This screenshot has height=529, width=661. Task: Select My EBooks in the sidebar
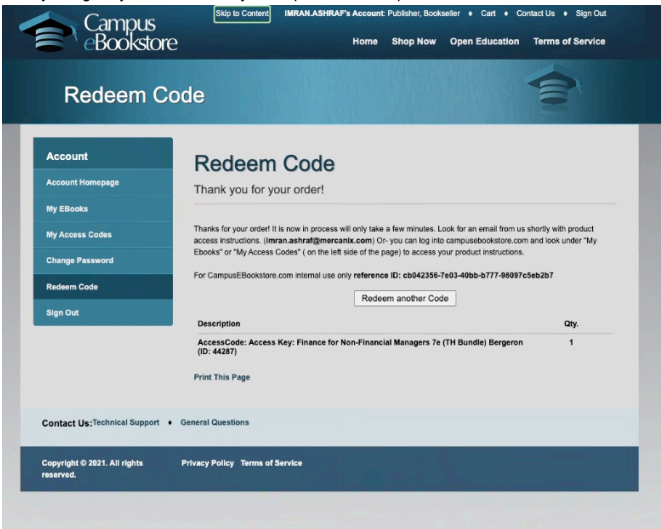(67, 209)
